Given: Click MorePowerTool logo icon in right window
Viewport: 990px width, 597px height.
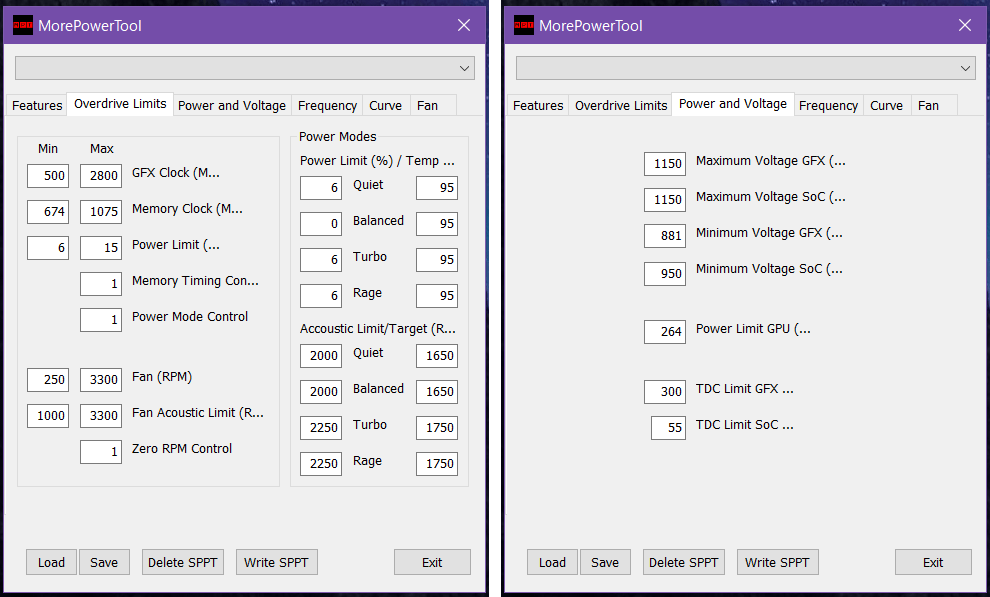Looking at the screenshot, I should (523, 26).
